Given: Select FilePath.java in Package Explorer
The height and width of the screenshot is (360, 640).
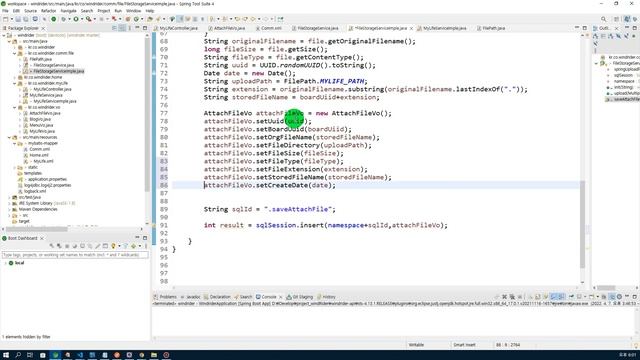Looking at the screenshot, I should click(x=40, y=59).
